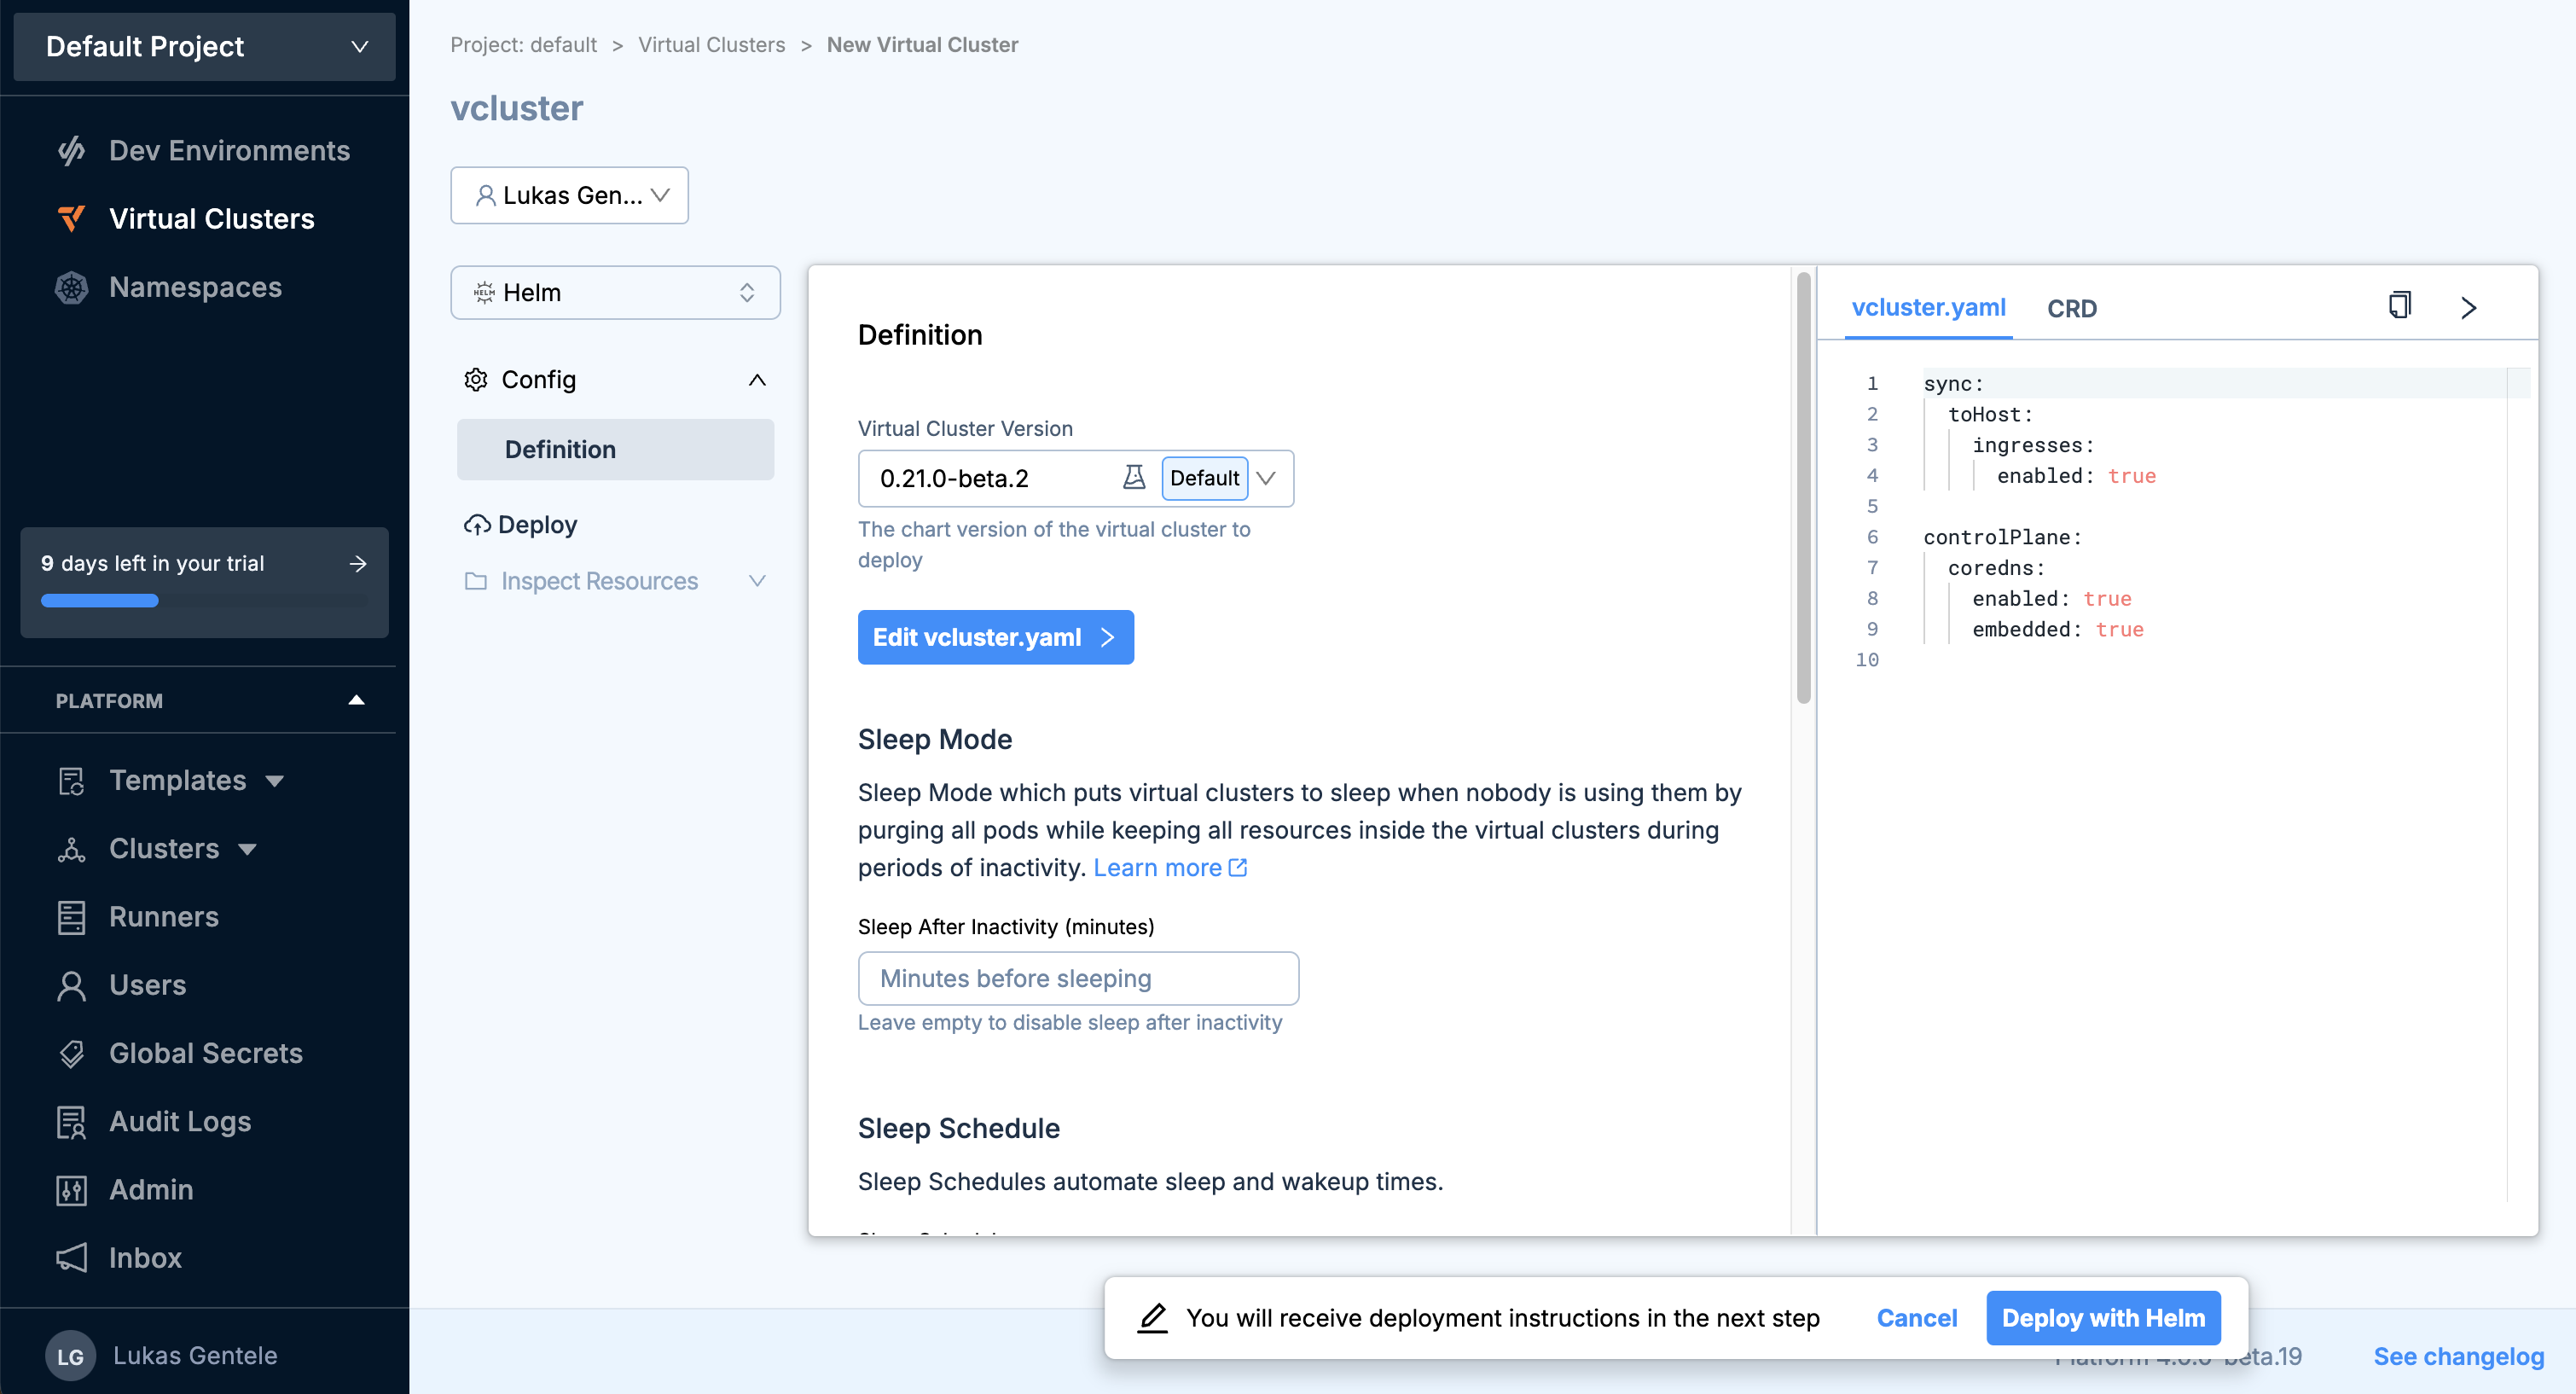Collapse the Config section
The width and height of the screenshot is (2576, 1394).
click(757, 380)
